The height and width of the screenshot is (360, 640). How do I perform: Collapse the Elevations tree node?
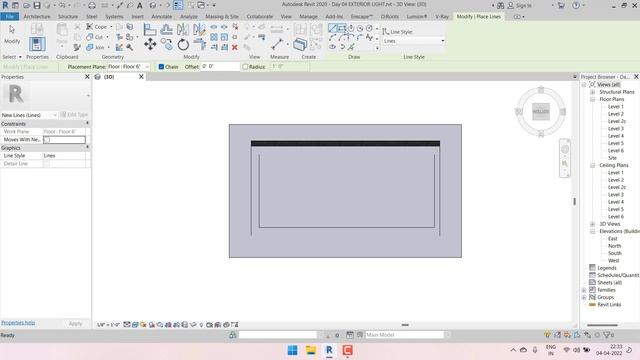pyautogui.click(x=592, y=231)
